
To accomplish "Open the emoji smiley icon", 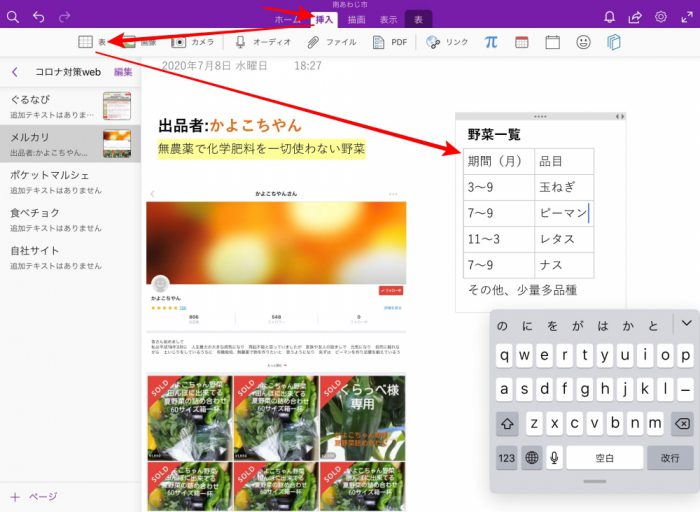I will (583, 42).
